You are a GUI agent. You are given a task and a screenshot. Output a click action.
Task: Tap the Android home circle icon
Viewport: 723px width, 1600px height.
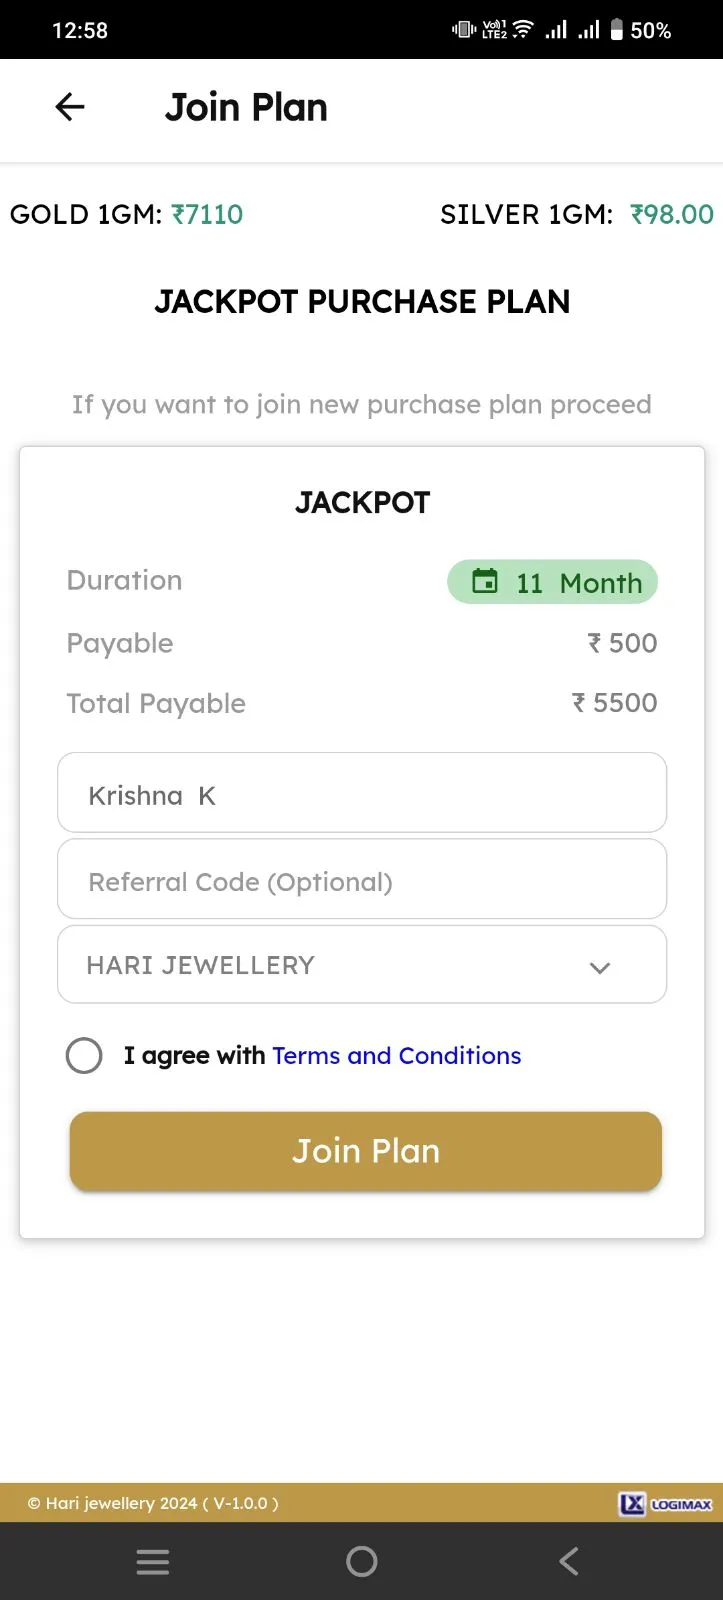(361, 1561)
